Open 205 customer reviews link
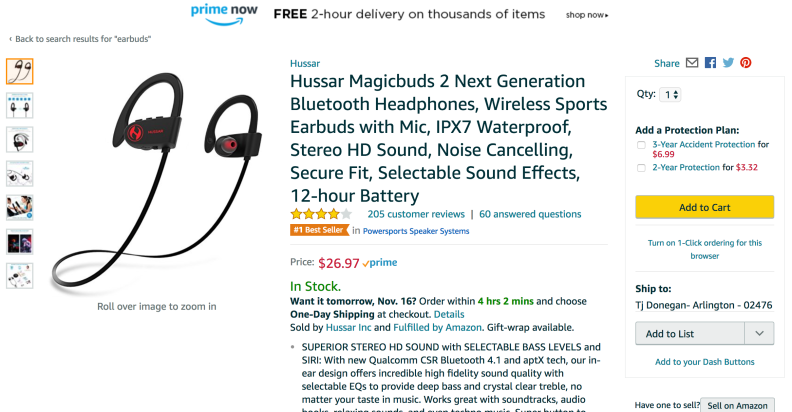Viewport: 792px width, 412px height. [416, 214]
